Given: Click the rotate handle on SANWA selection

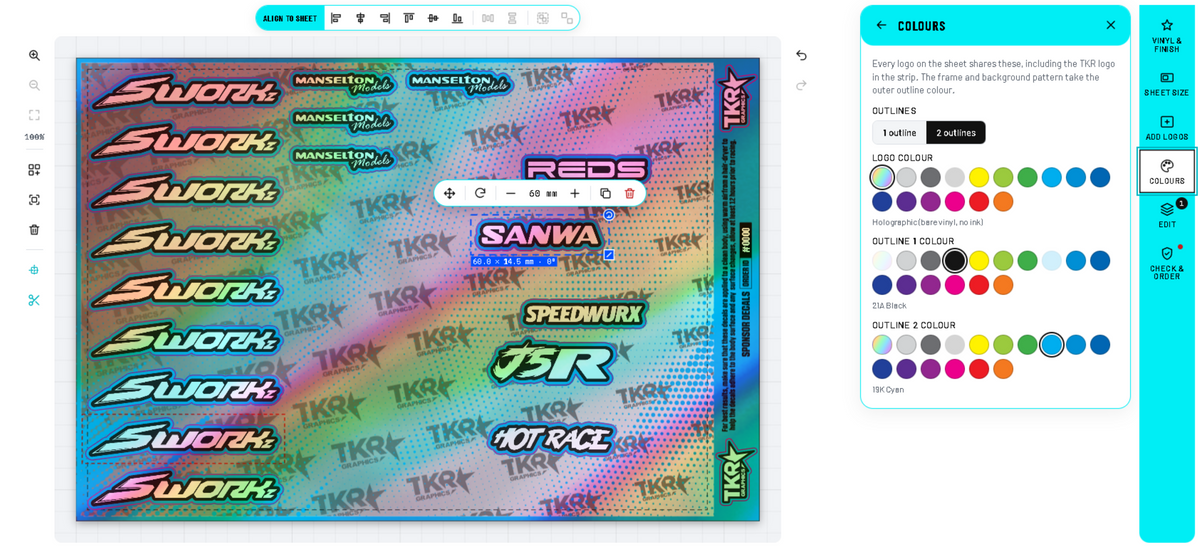Looking at the screenshot, I should pyautogui.click(x=608, y=215).
